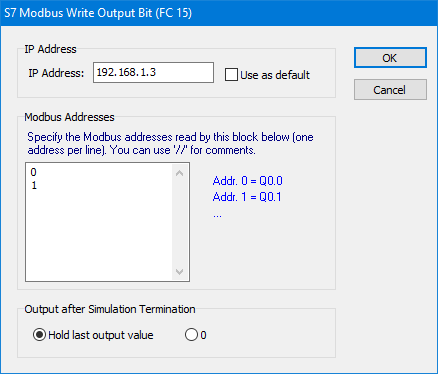Click the Hold last output value label

[101, 335]
